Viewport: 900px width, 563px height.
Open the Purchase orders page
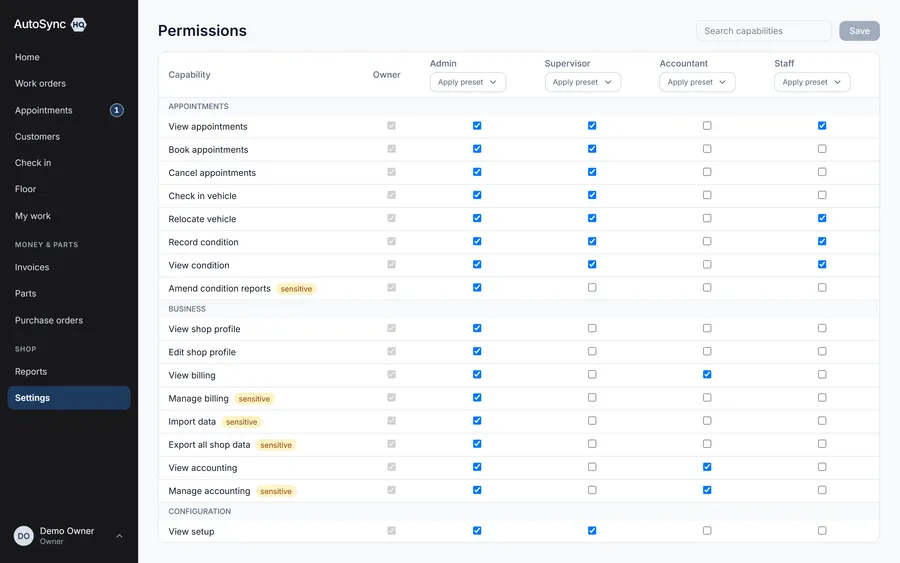tap(49, 320)
